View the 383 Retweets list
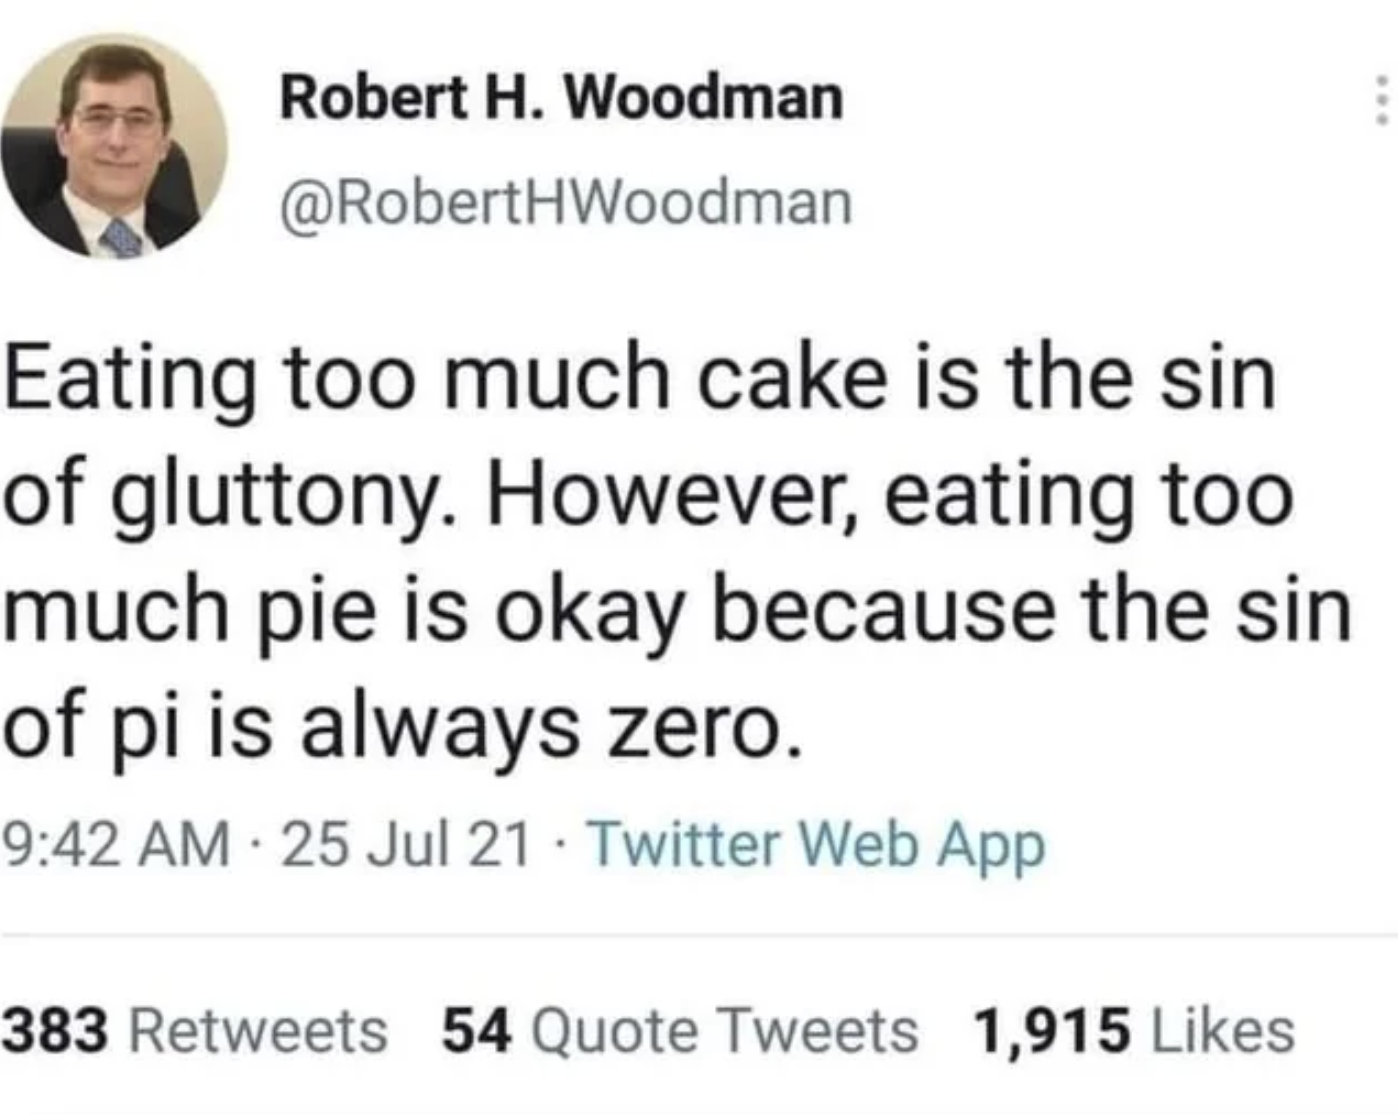This screenshot has width=1398, height=1114. [x=194, y=1031]
